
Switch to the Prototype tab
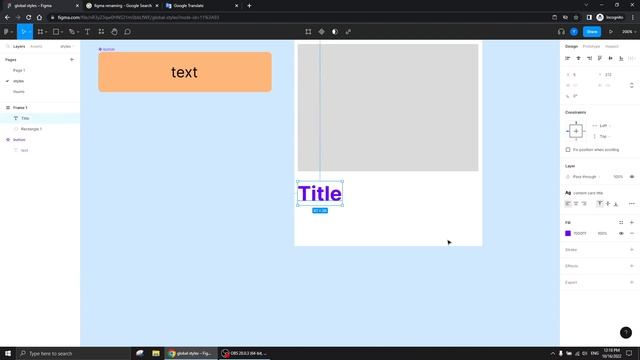click(x=591, y=47)
